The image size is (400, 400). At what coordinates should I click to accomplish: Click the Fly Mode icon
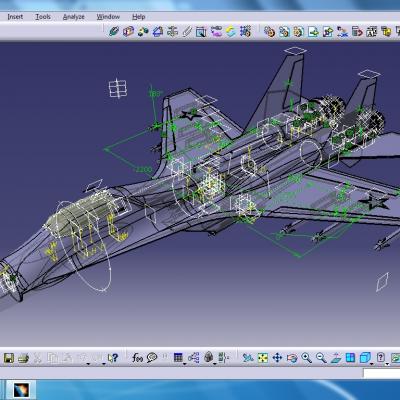click(248, 358)
